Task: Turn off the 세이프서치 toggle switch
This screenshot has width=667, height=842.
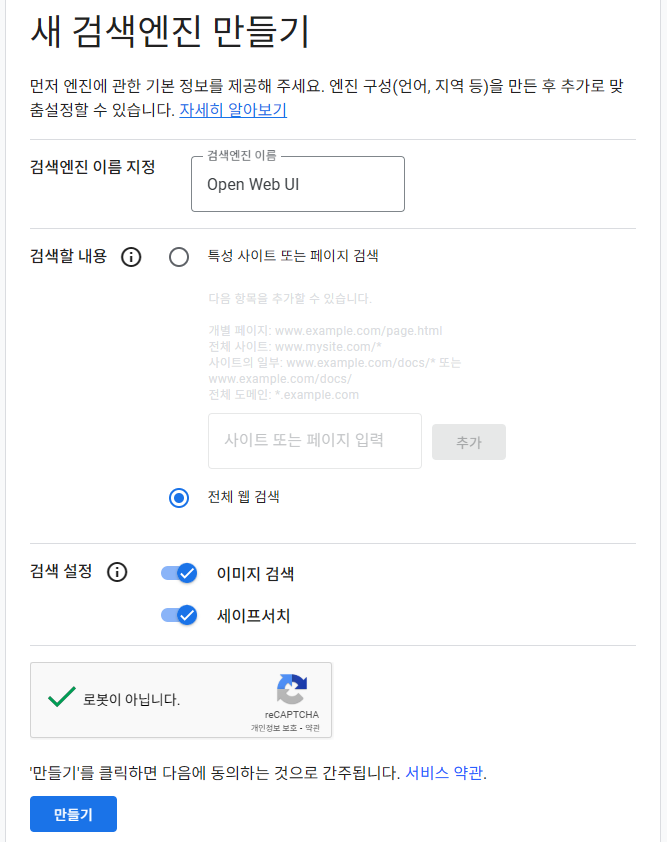Action: tap(179, 615)
